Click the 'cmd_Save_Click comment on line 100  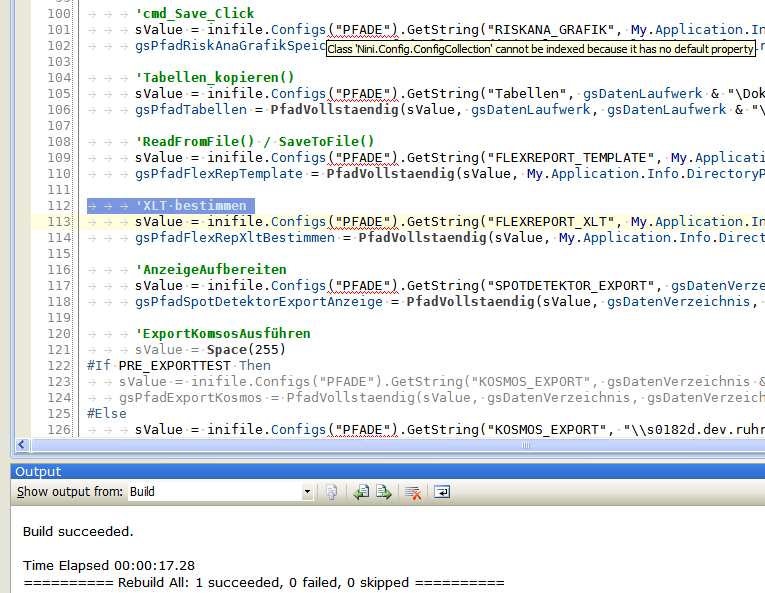pyautogui.click(x=195, y=14)
